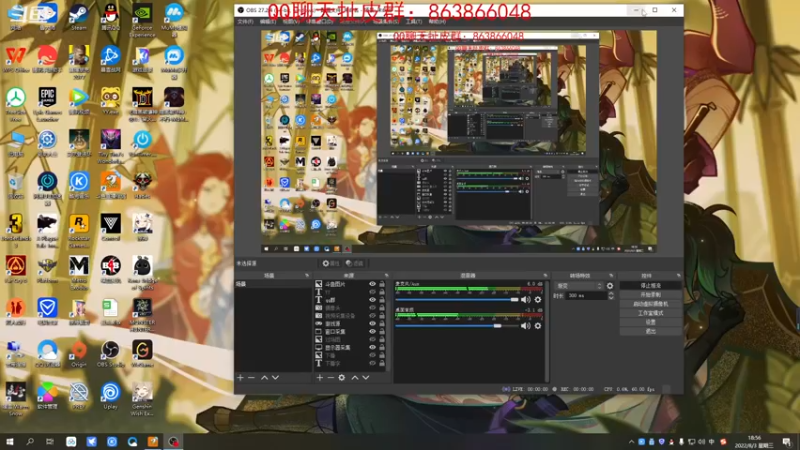Viewport: 800px width, 450px height.
Task: Remove the selected scene with the minus icon
Action: point(251,378)
